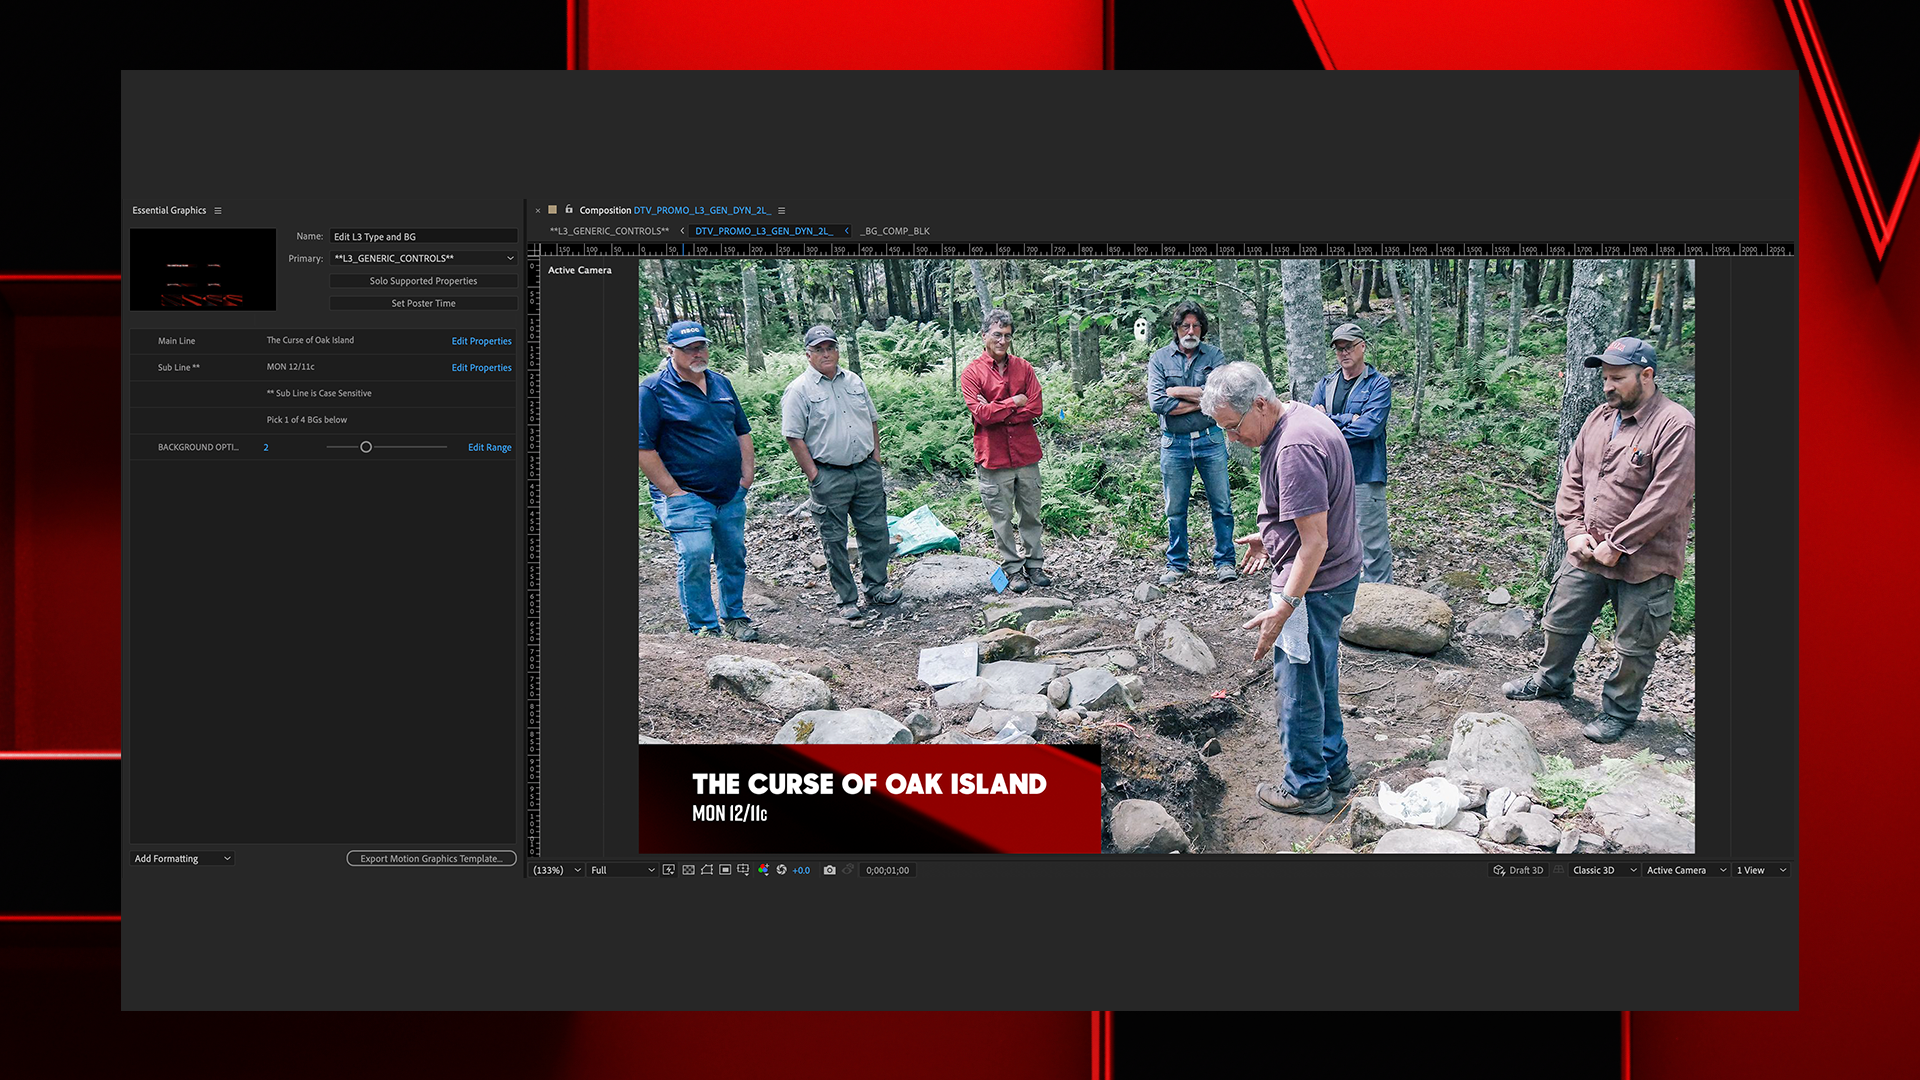Toggle the Draft 3D button
The image size is (1920, 1080).
tap(1518, 870)
